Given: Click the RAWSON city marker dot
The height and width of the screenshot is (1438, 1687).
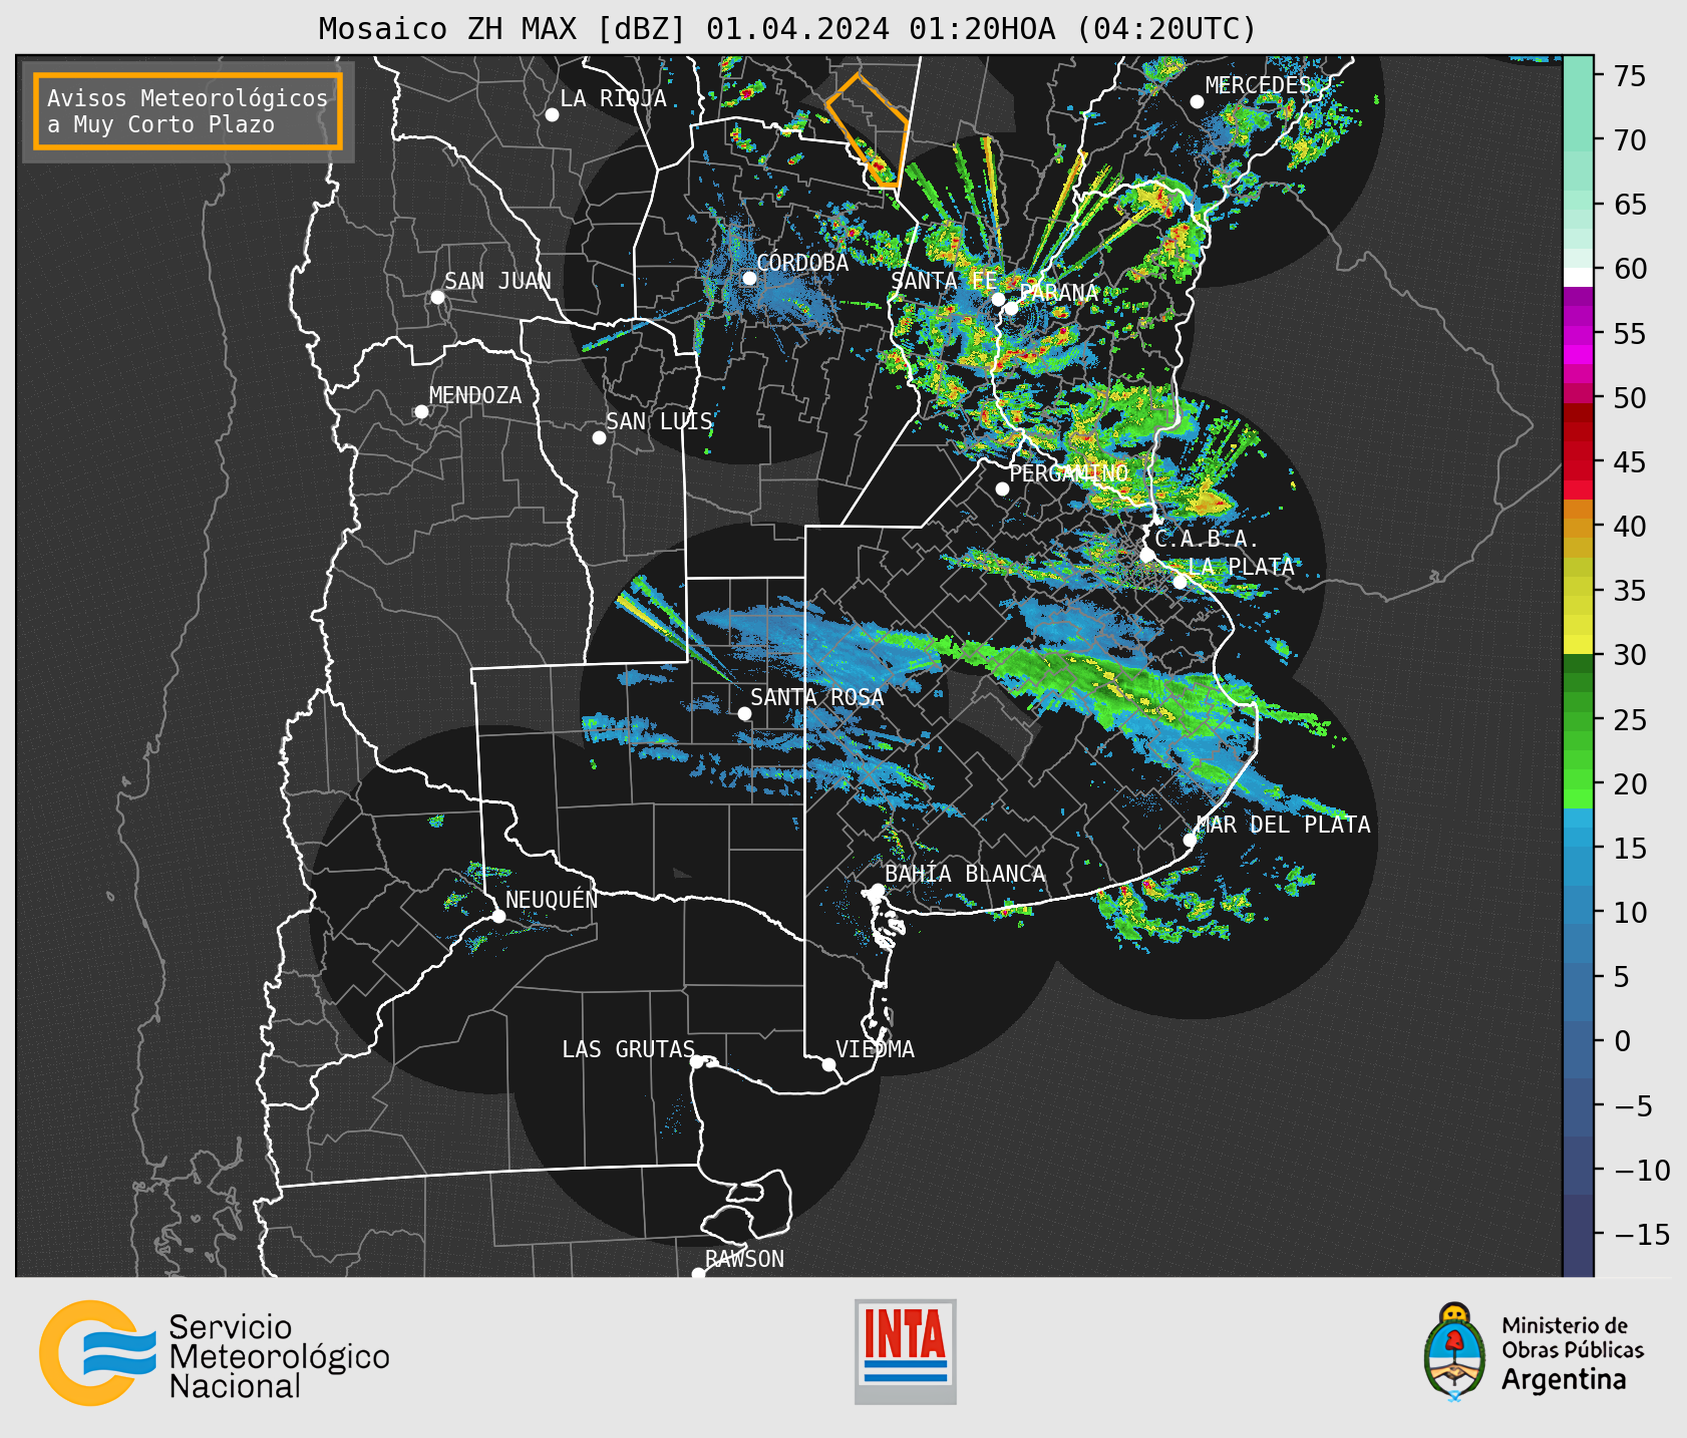Looking at the screenshot, I should pyautogui.click(x=698, y=1274).
